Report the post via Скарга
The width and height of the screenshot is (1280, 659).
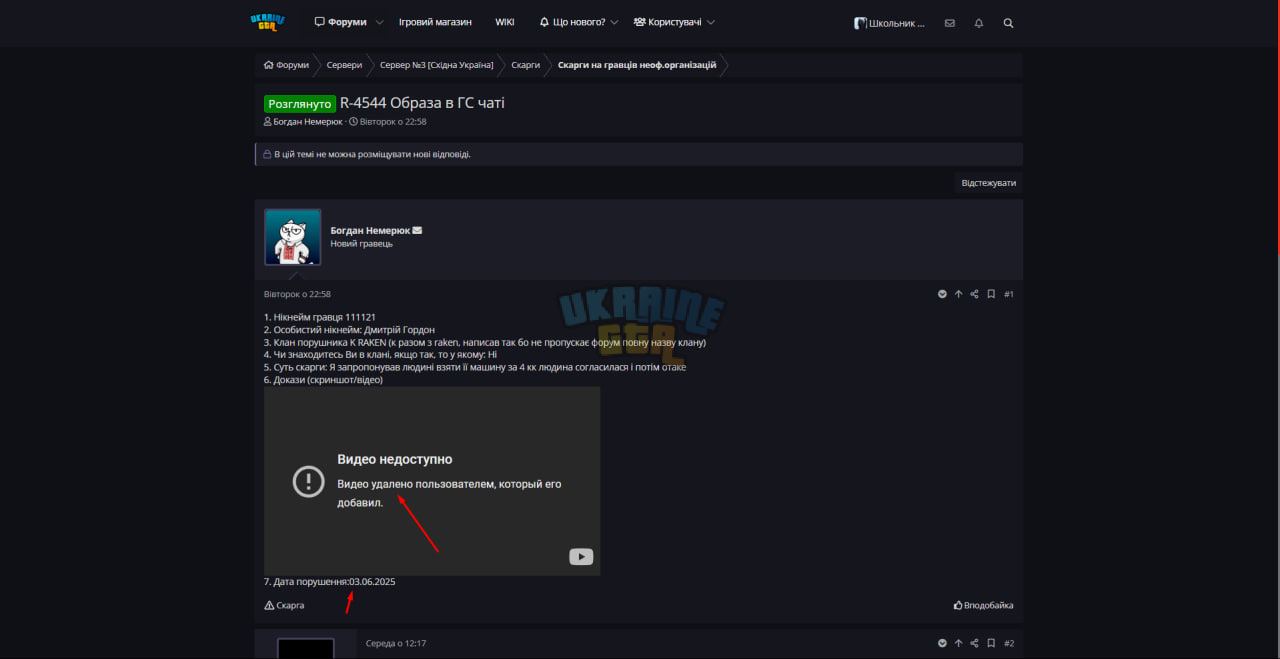coord(284,605)
